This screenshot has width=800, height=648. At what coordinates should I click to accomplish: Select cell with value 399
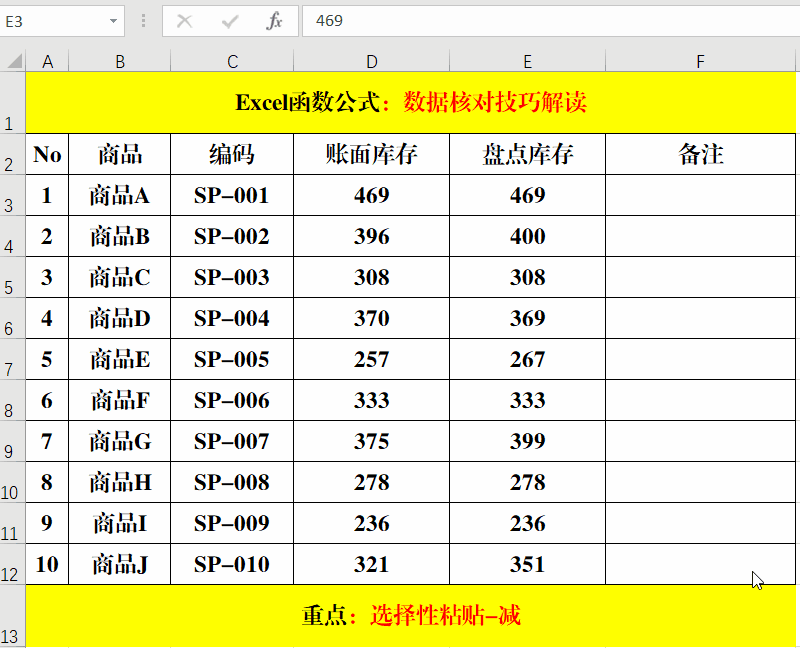[x=528, y=441]
